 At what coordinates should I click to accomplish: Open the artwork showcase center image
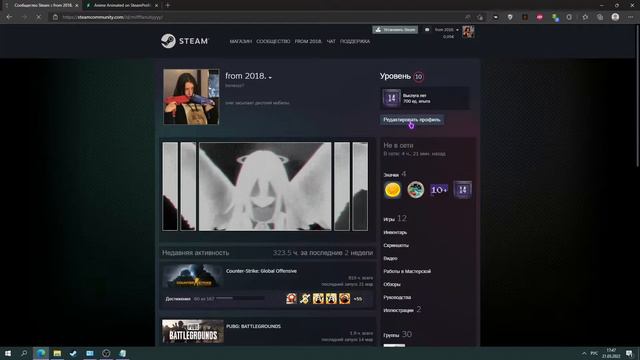tap(265, 187)
